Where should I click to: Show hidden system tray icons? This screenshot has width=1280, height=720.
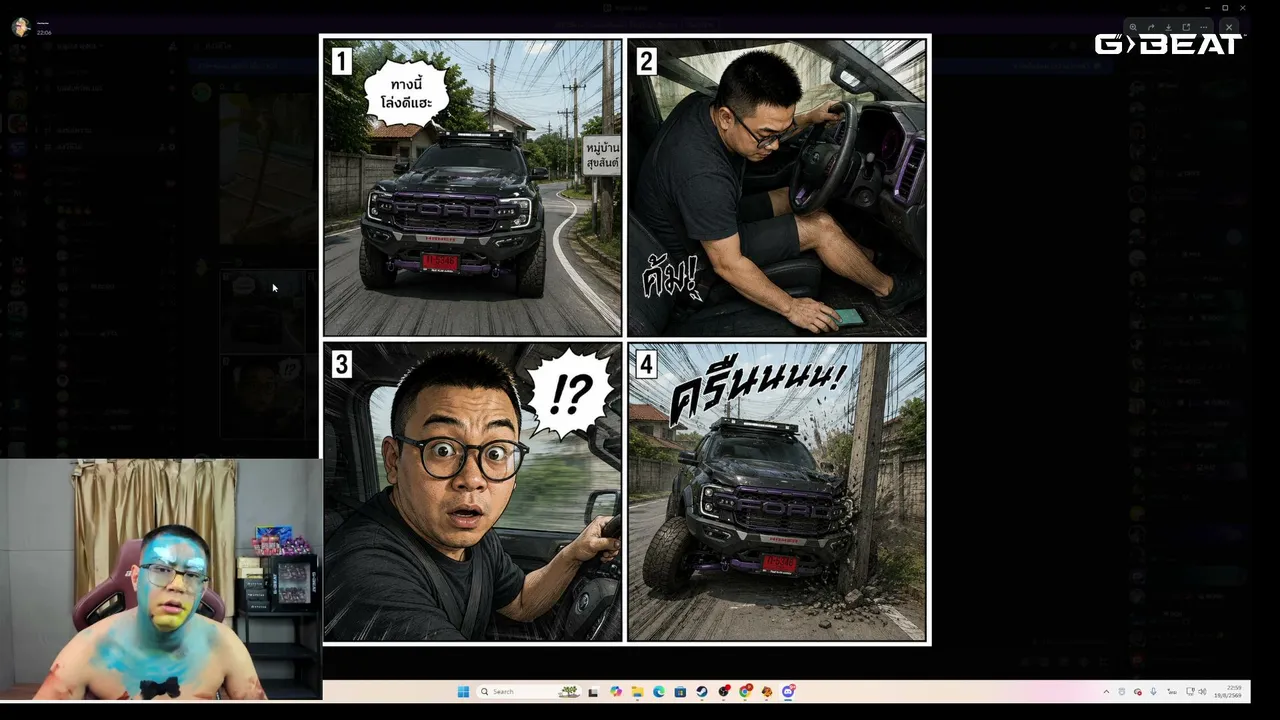(x=1106, y=691)
